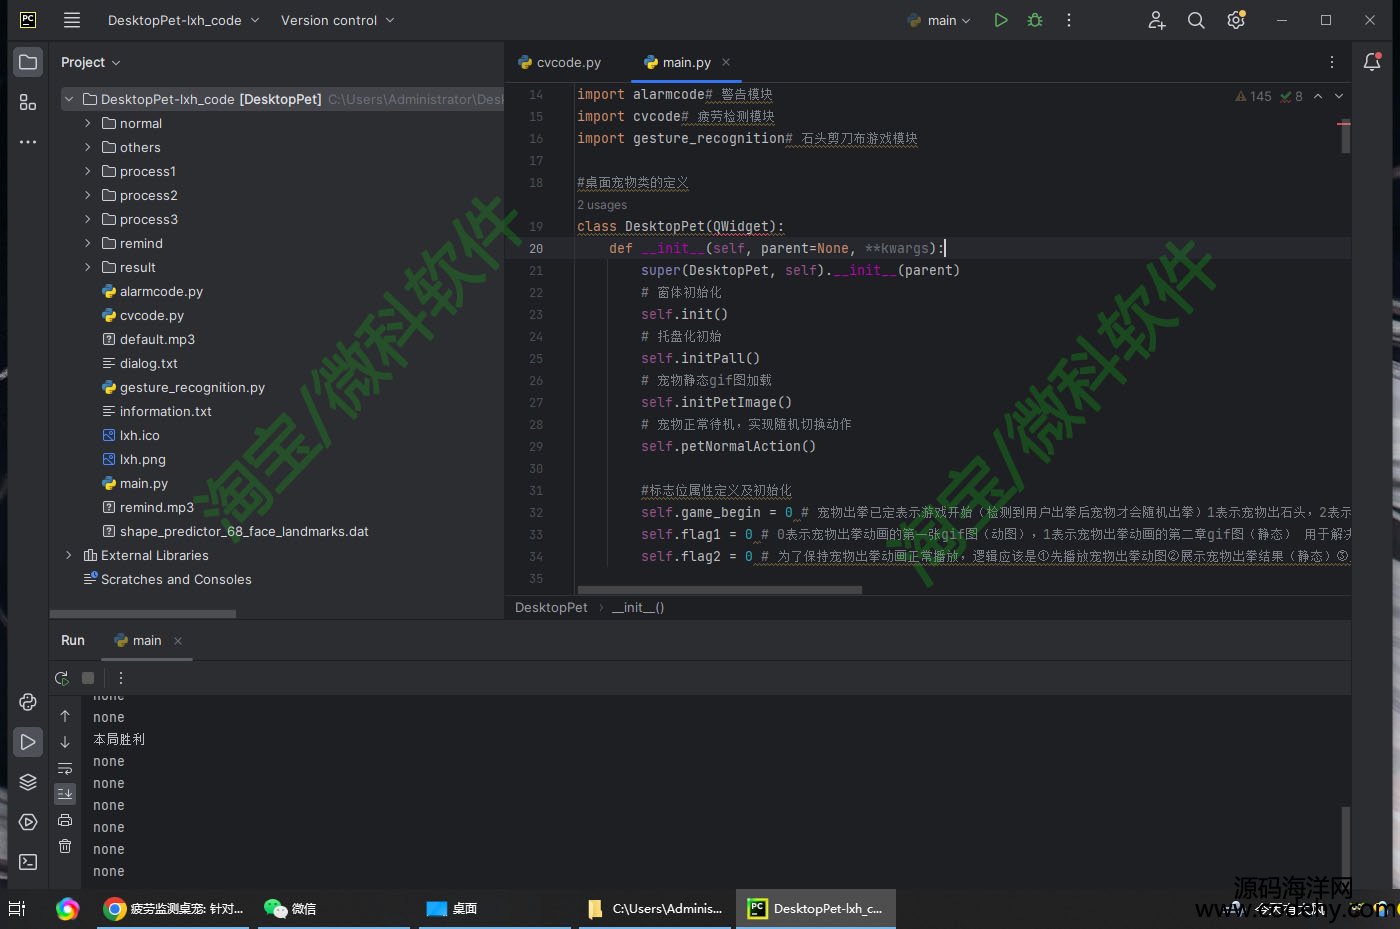This screenshot has width=1400, height=929.
Task: Toggle scroll to end in console
Action: [x=65, y=794]
